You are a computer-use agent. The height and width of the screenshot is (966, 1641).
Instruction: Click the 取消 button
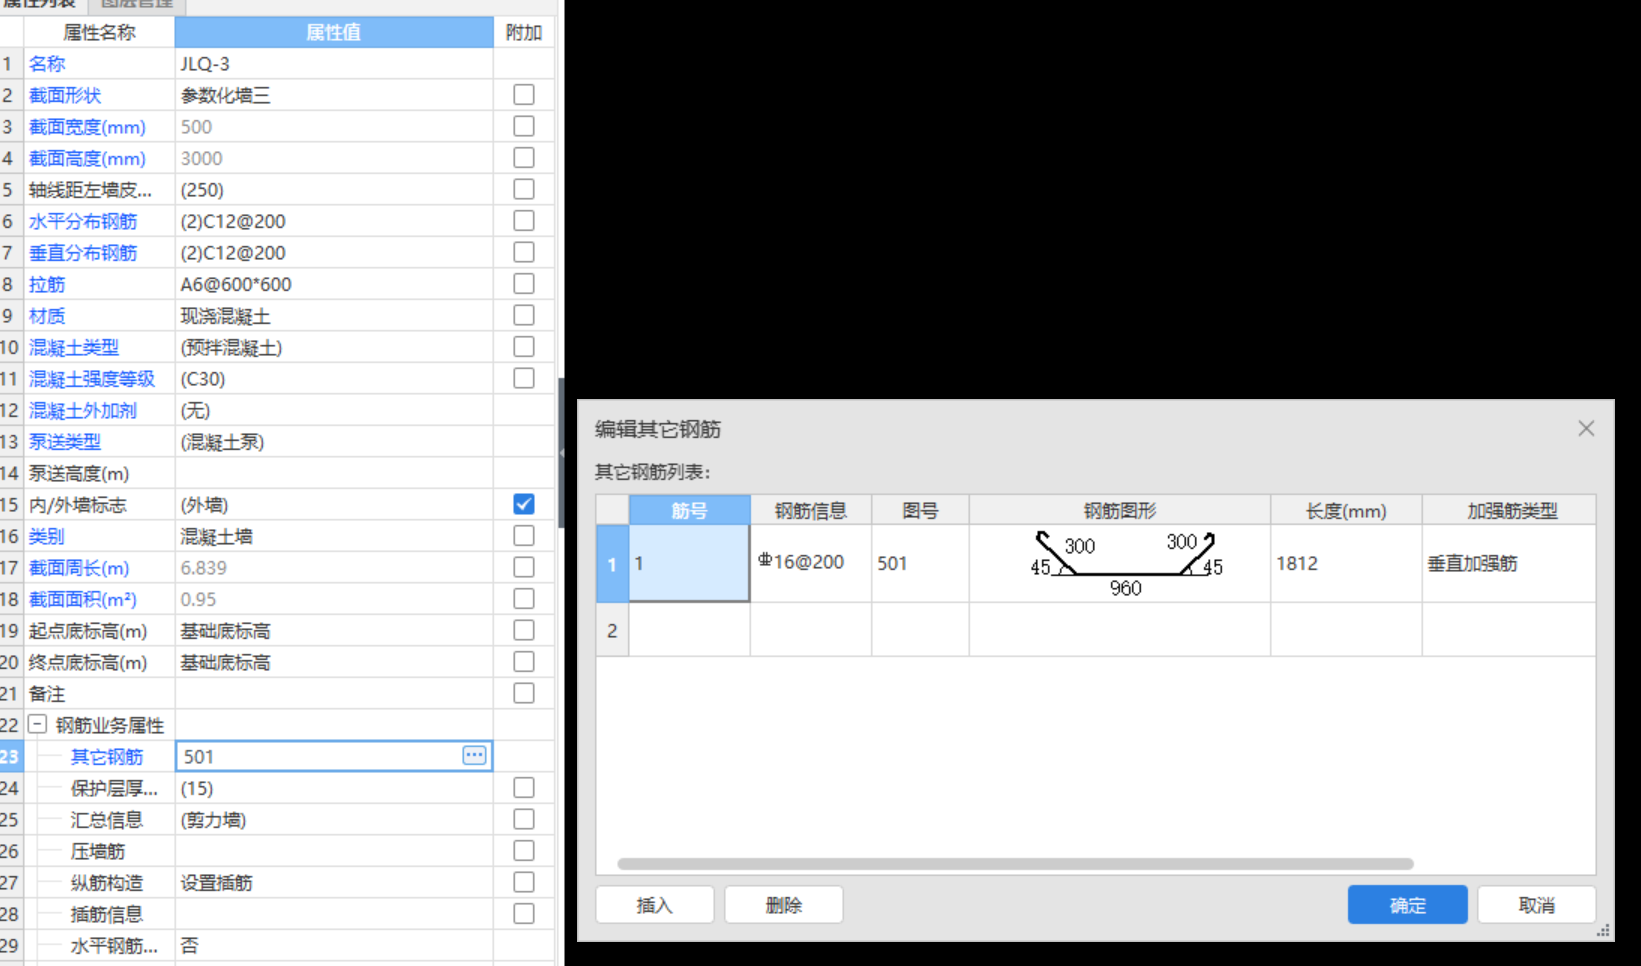pyautogui.click(x=1536, y=905)
